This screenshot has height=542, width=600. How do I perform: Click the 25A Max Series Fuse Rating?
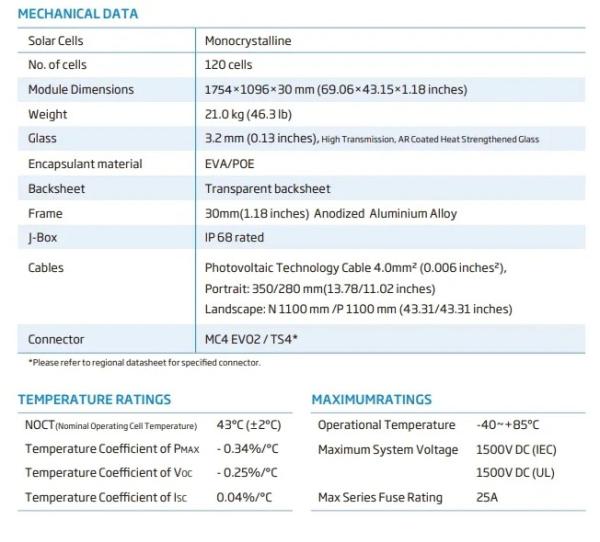484,497
